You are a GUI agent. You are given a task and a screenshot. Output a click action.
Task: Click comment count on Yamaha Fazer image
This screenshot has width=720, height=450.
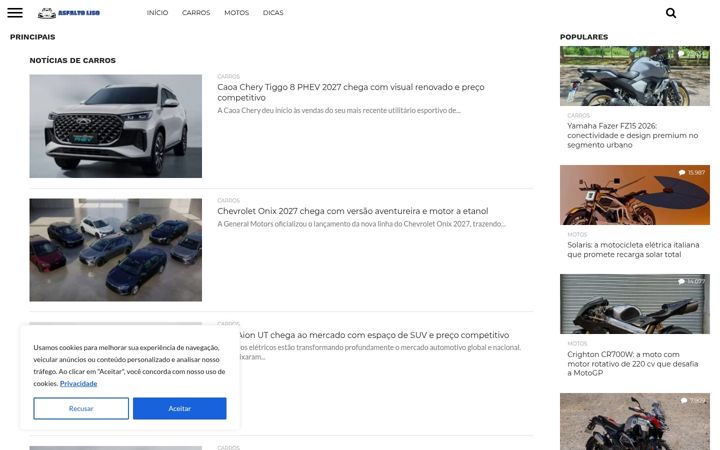click(x=692, y=54)
